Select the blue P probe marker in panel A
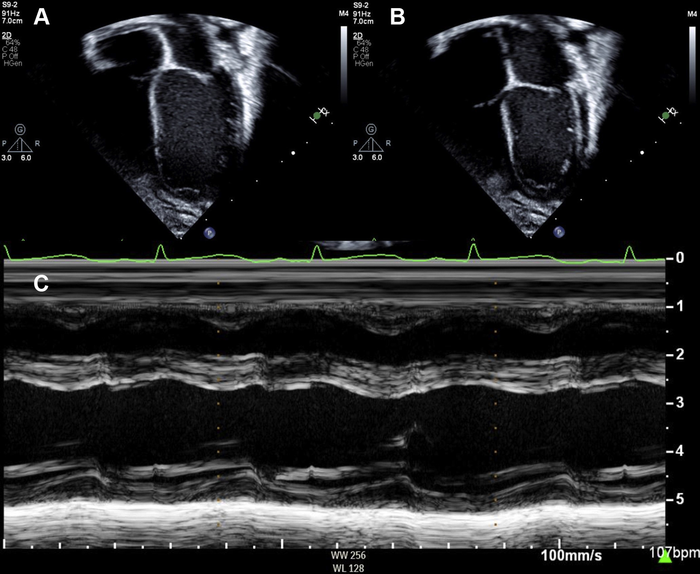 tap(211, 232)
